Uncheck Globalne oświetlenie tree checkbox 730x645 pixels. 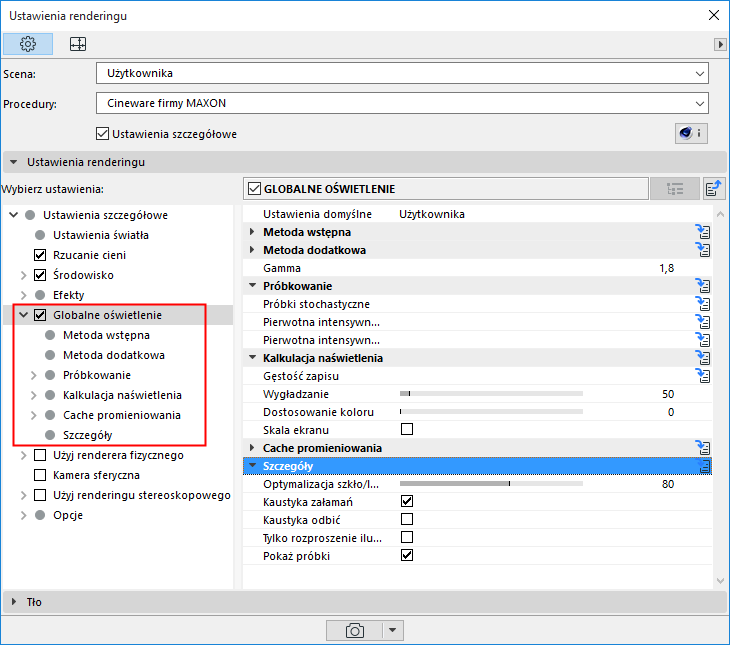[x=40, y=315]
